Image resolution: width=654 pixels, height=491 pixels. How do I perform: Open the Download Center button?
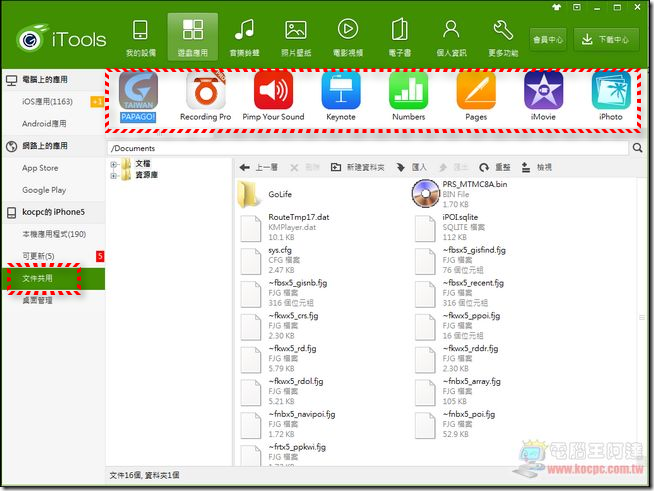click(606, 40)
